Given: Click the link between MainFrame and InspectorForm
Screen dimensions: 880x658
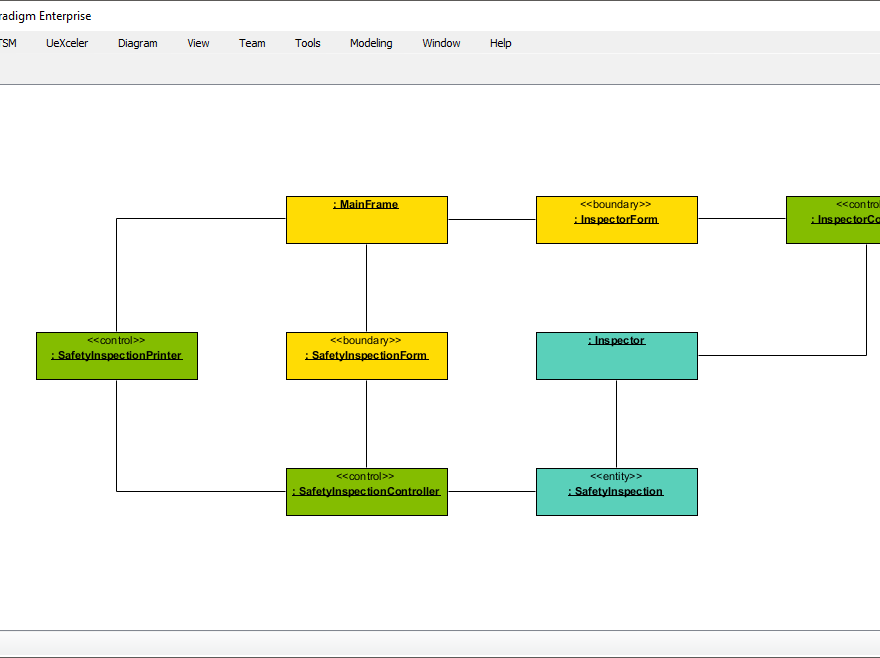Looking at the screenshot, I should (x=492, y=219).
